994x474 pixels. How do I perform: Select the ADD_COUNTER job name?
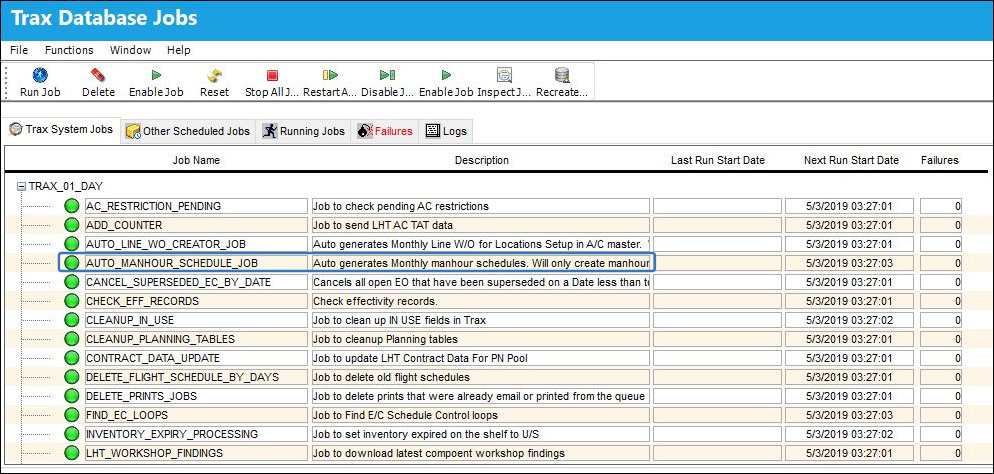196,225
